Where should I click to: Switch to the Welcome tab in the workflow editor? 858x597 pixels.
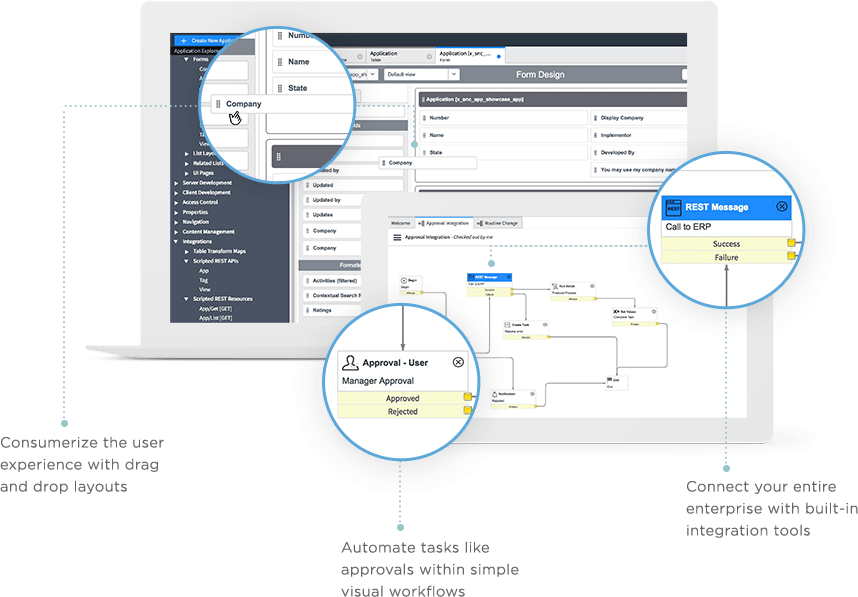(401, 223)
